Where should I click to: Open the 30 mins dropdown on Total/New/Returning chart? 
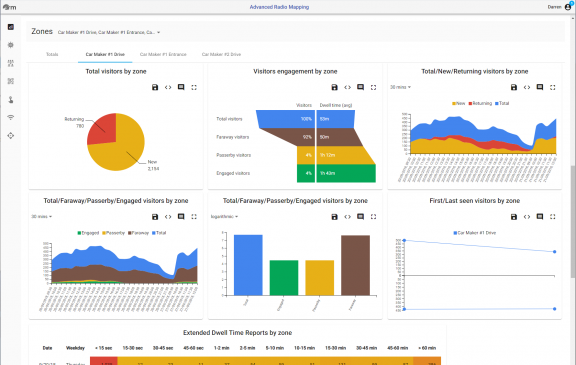400,87
